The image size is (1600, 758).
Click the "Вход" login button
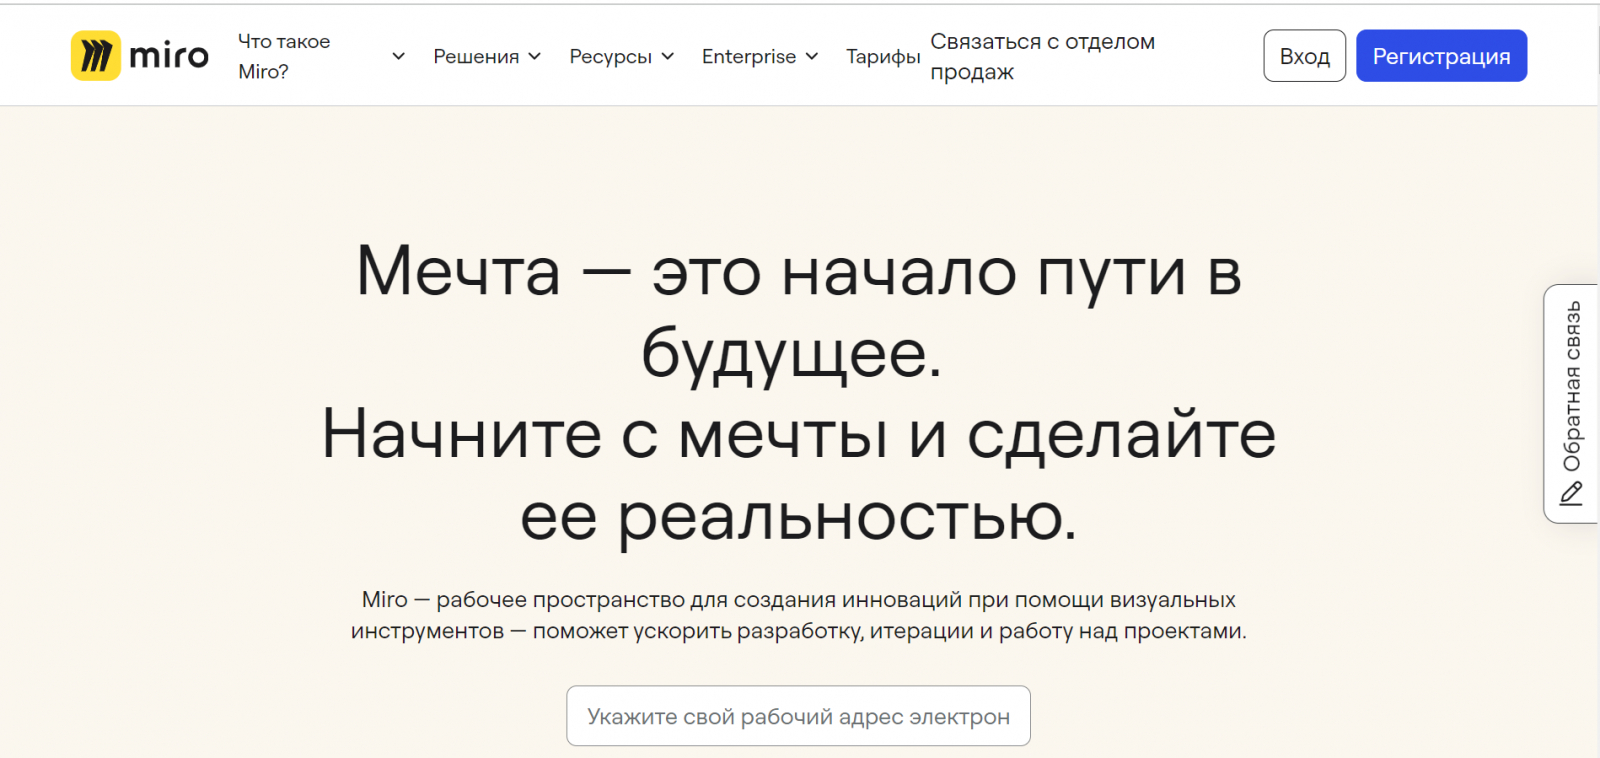pyautogui.click(x=1305, y=56)
